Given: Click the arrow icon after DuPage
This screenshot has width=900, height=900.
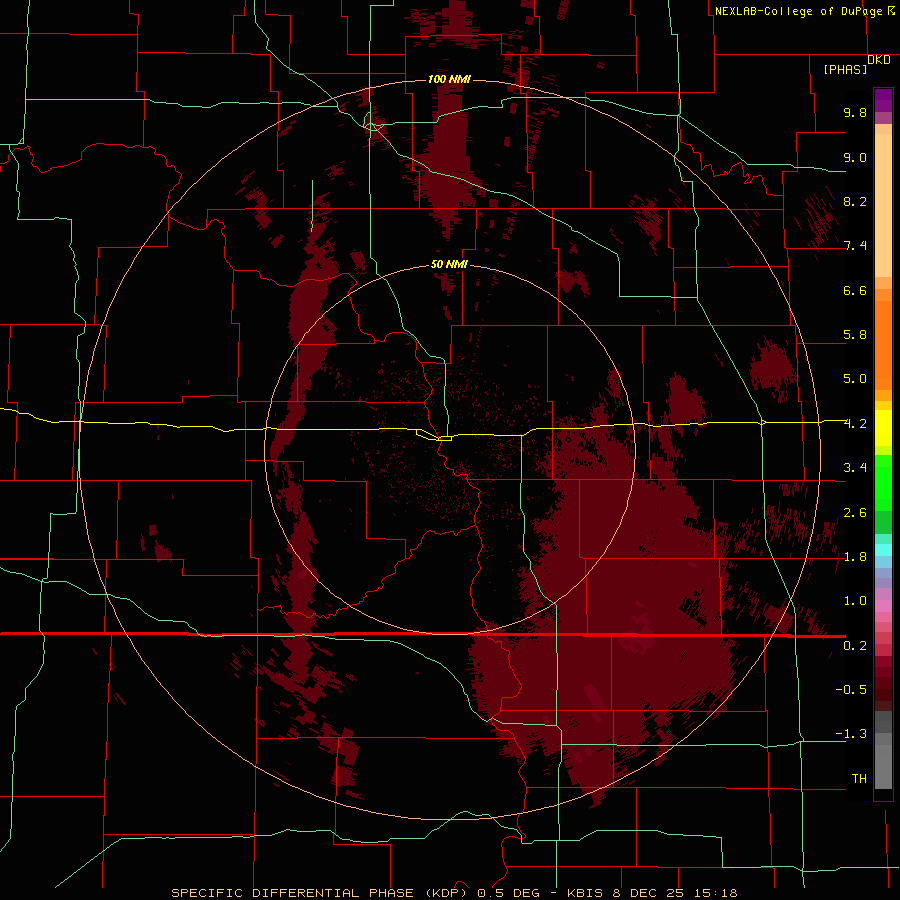Looking at the screenshot, I should [x=891, y=10].
